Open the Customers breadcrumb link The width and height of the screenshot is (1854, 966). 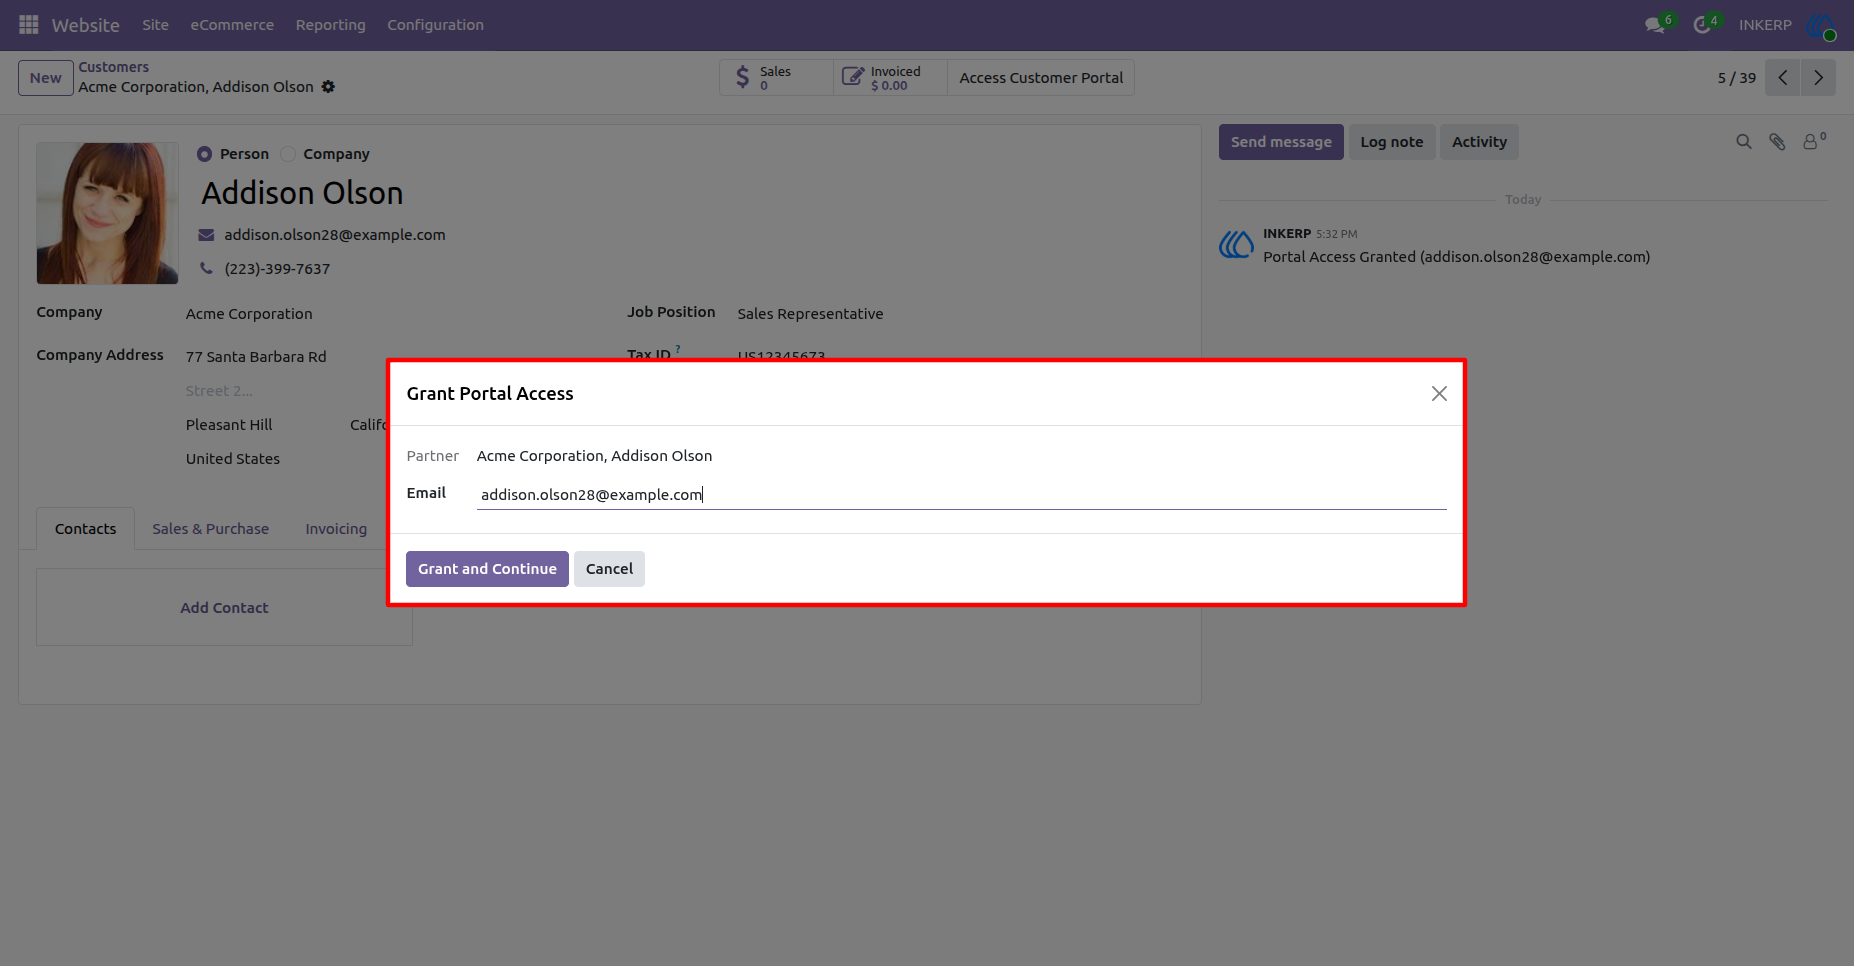coord(113,67)
